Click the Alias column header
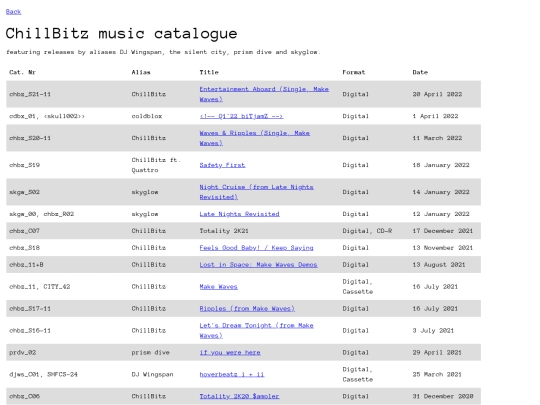 (141, 72)
